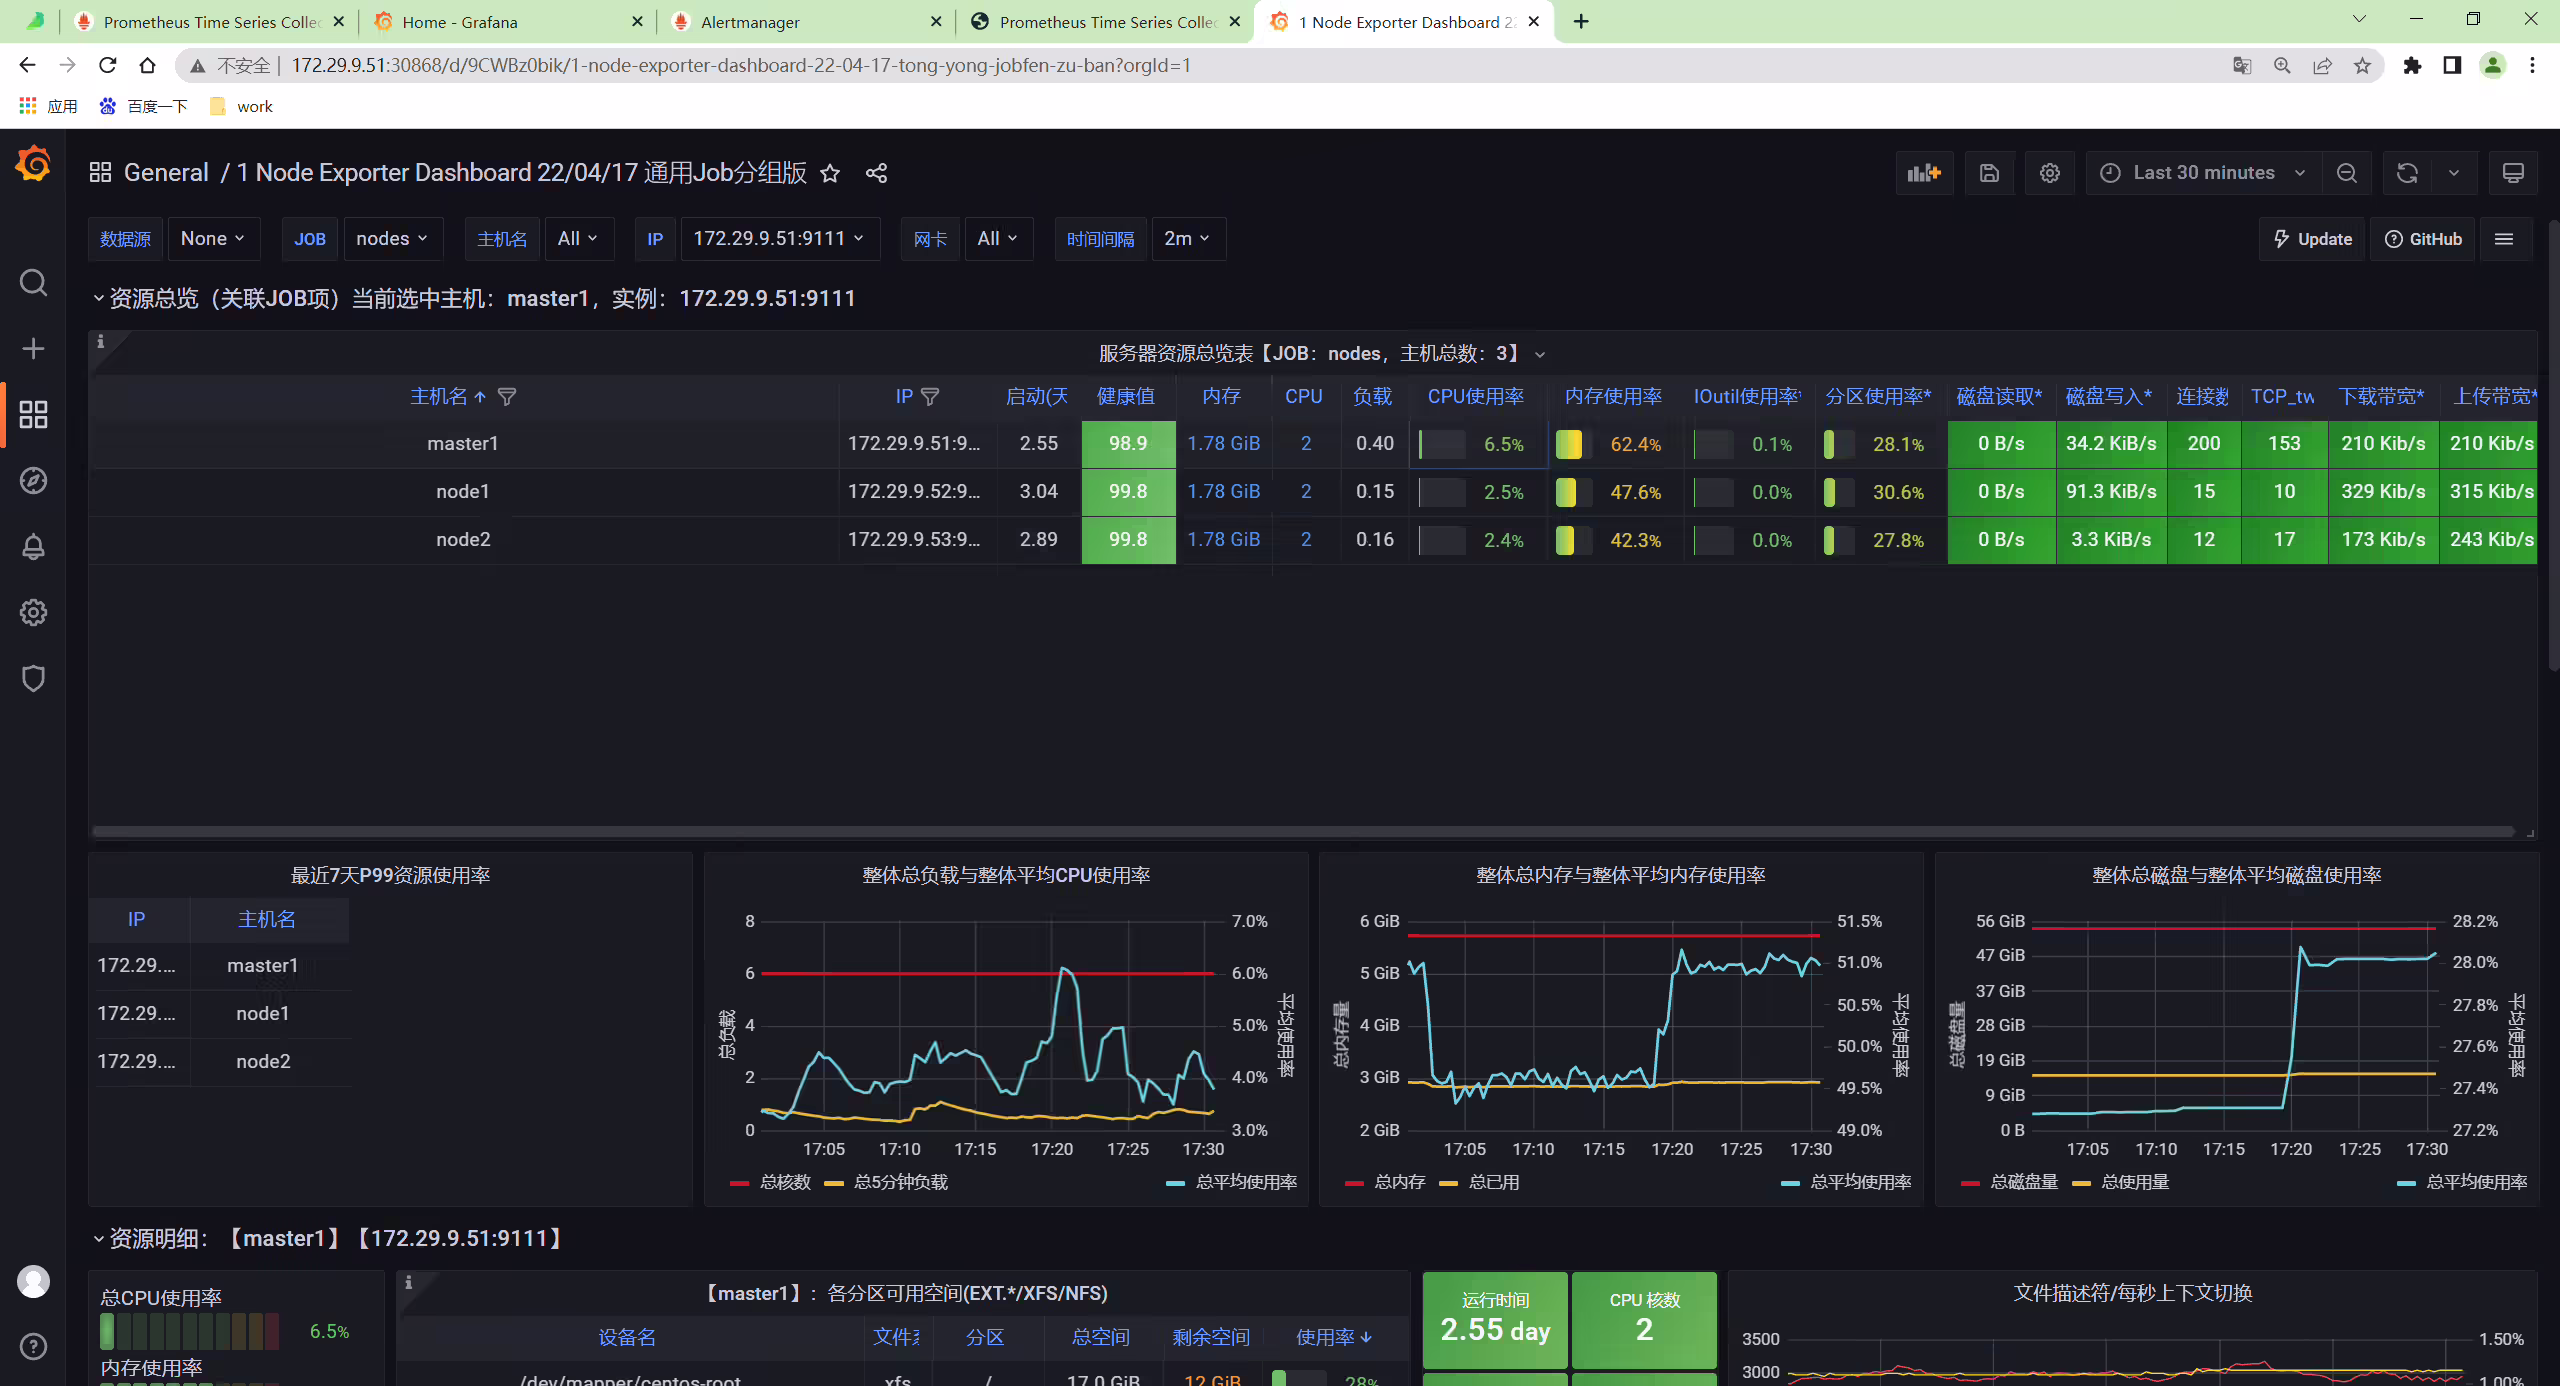Open the Last 30 minutes time picker
The height and width of the screenshot is (1386, 2560).
click(2203, 173)
